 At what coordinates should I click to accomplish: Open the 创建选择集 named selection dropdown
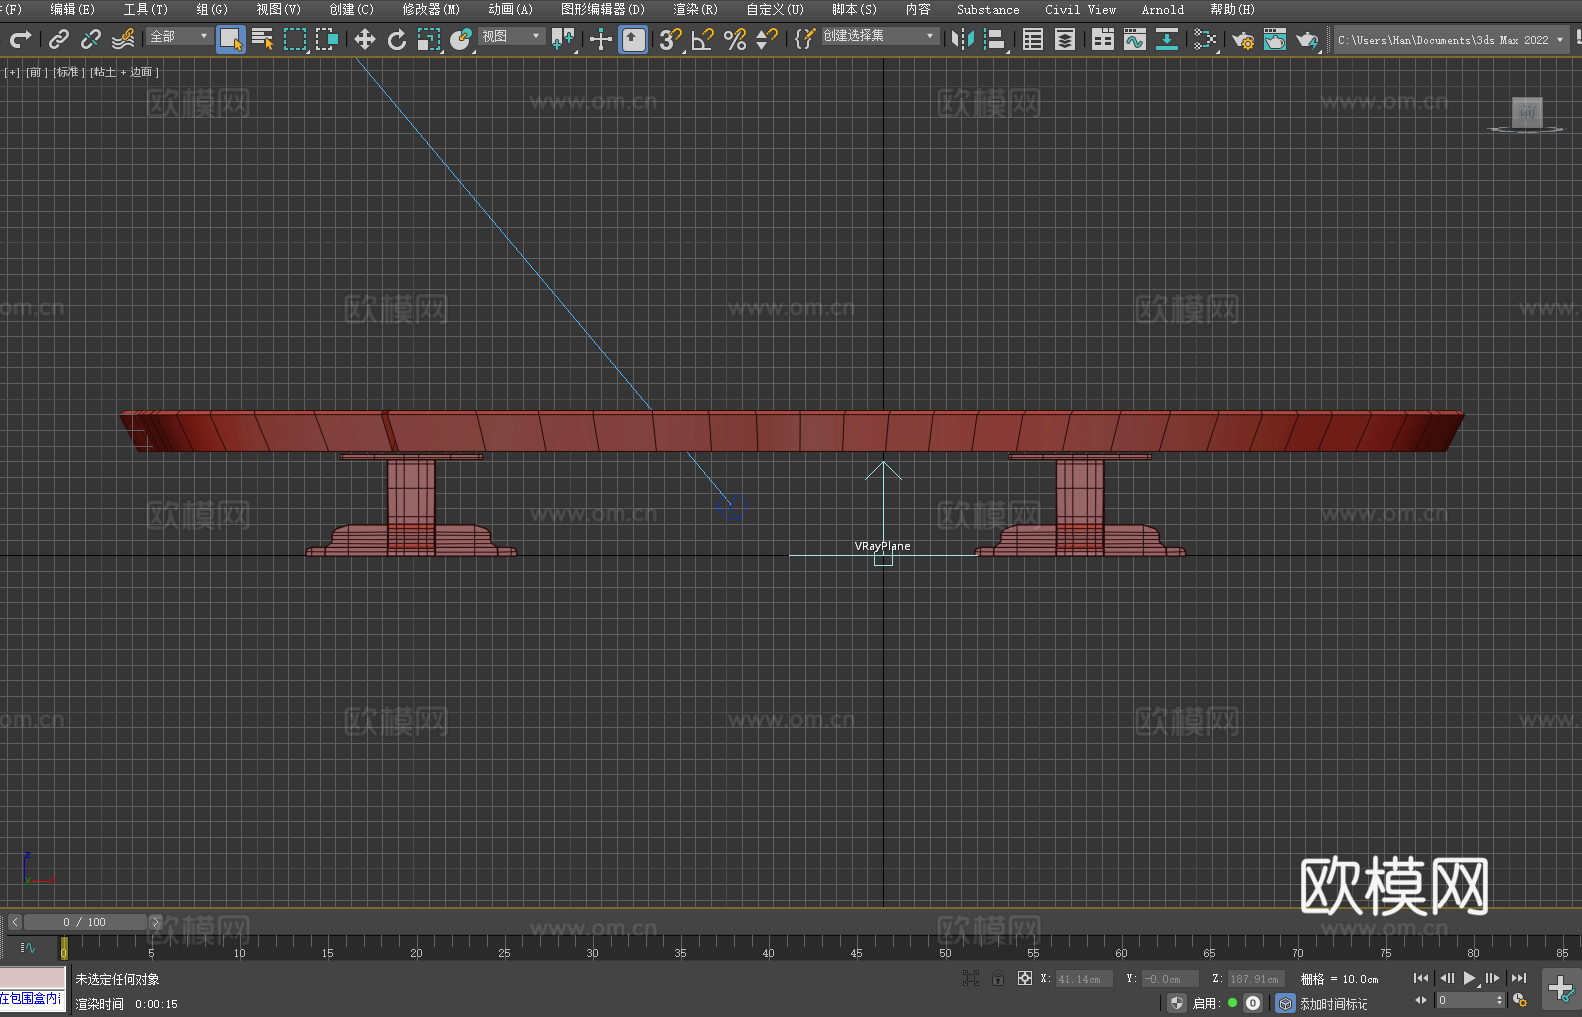coord(880,36)
